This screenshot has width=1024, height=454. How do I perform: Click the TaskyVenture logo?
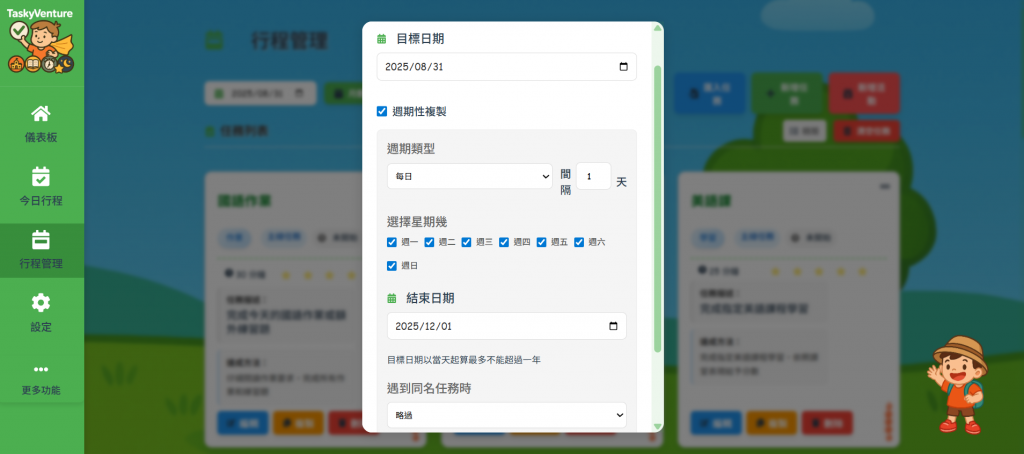point(41,41)
